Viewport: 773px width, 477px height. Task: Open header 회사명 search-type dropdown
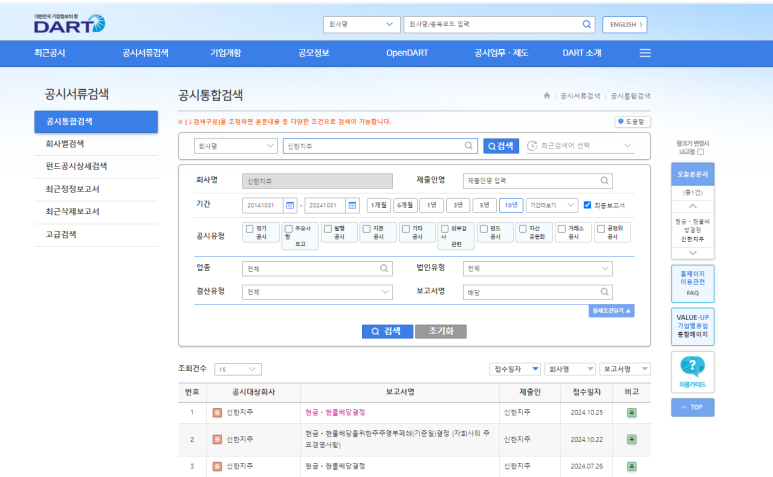(361, 24)
